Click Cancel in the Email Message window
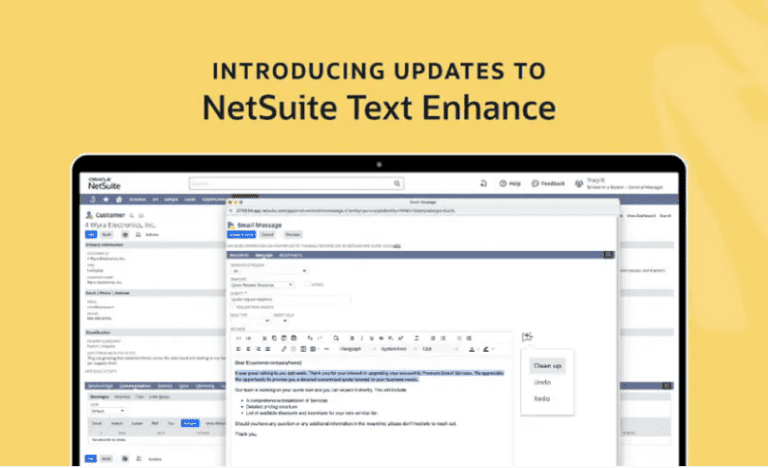Screen dimensions: 768x468 pyautogui.click(x=267, y=235)
